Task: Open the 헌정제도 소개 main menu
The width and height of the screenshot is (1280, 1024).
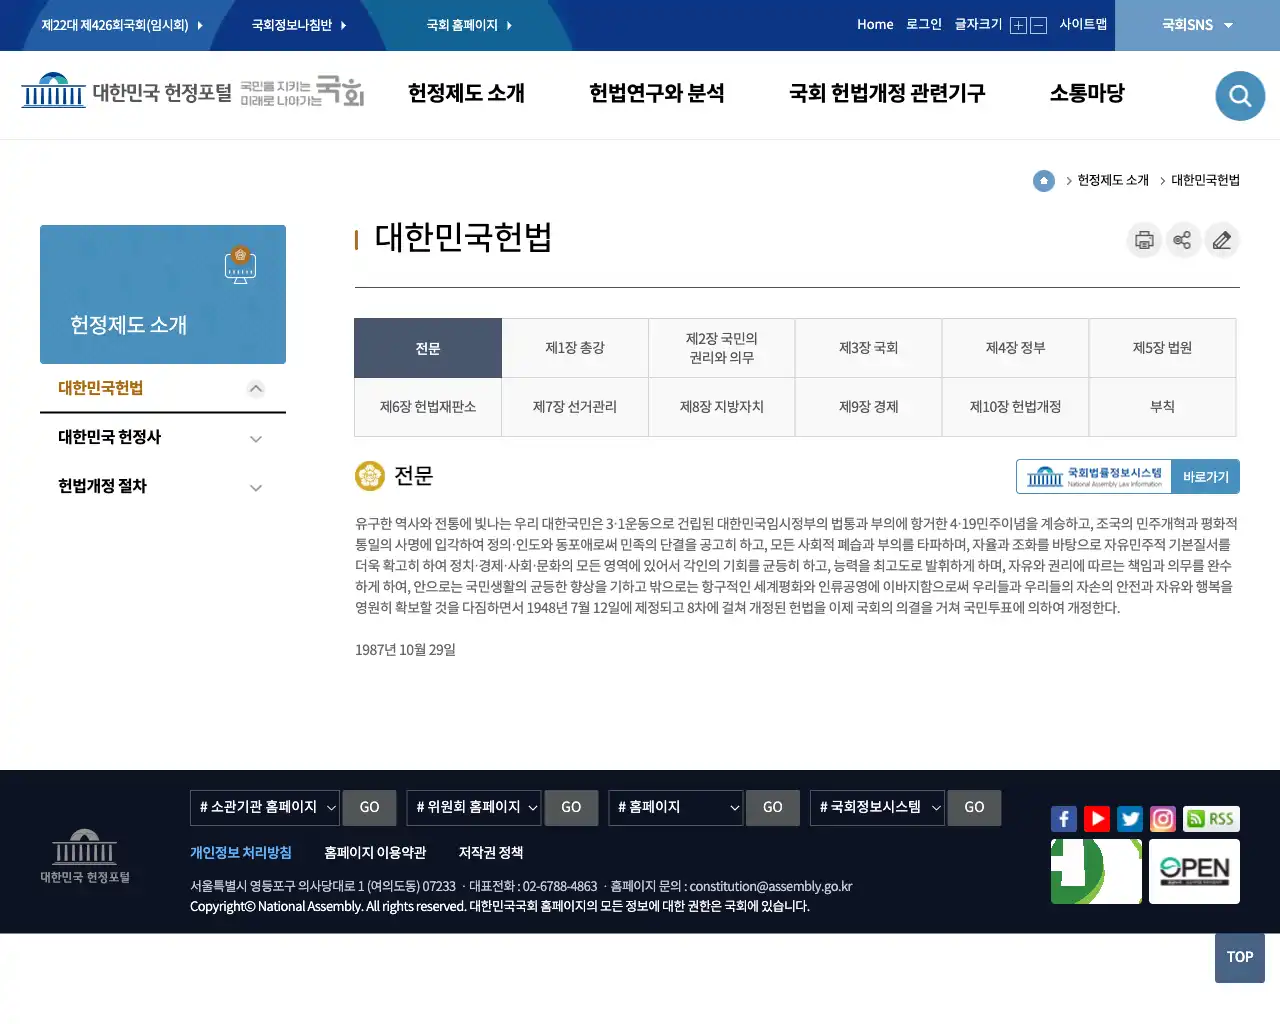Action: 466,93
